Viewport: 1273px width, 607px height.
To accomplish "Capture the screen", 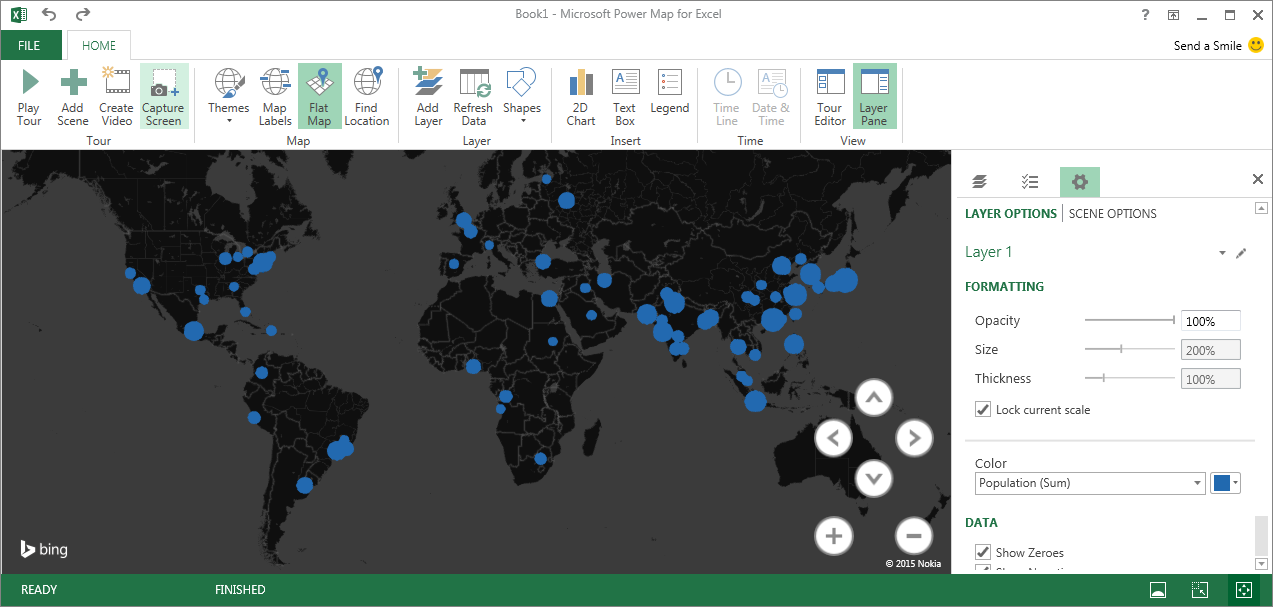I will click(x=163, y=97).
